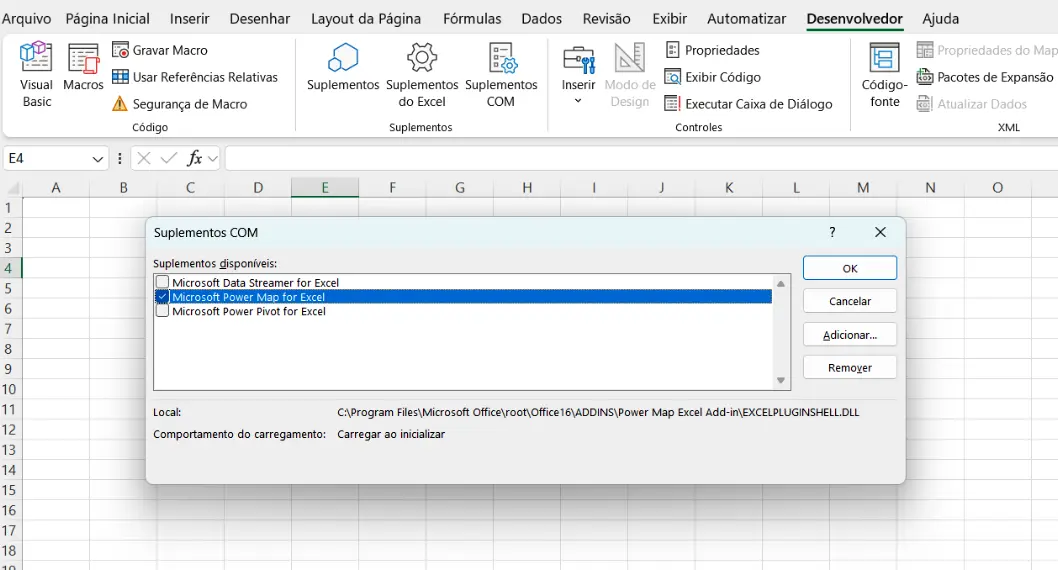Click the Cancelar button

click(x=850, y=301)
